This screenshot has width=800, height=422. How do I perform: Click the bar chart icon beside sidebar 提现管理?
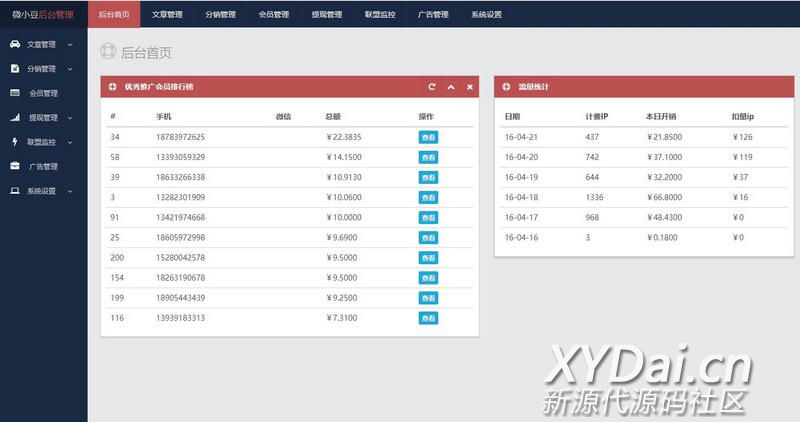15,117
